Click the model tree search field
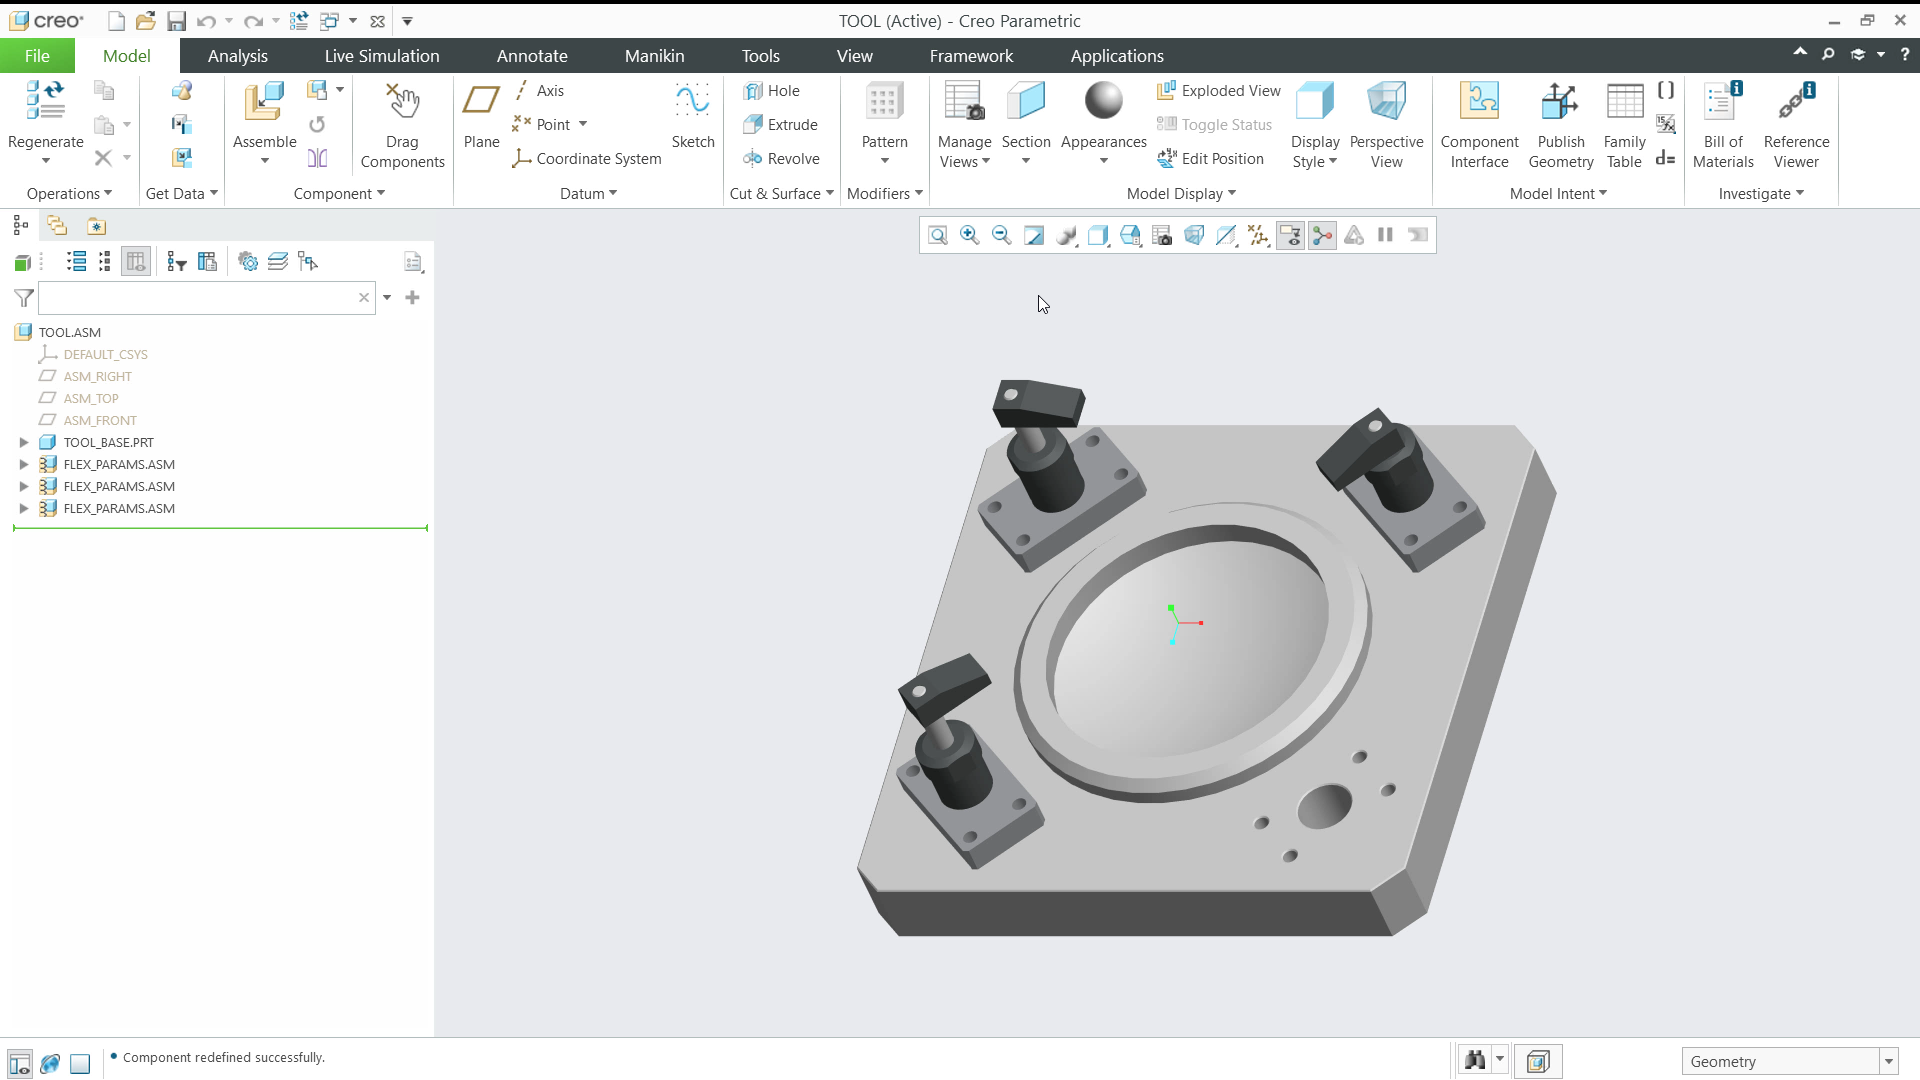The width and height of the screenshot is (1920, 1080). 198,298
